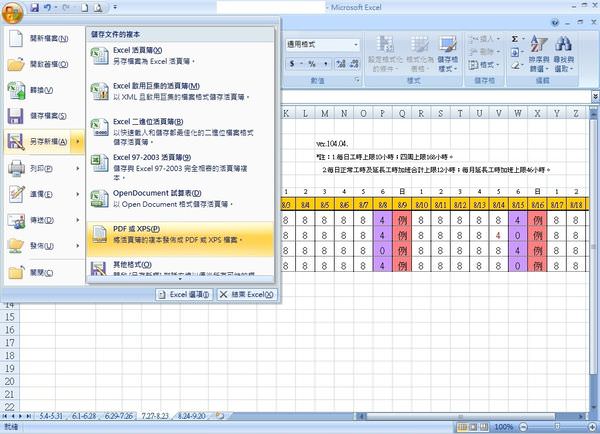
Task: Click 另存新檔(A) Save As entry
Action: point(39,142)
